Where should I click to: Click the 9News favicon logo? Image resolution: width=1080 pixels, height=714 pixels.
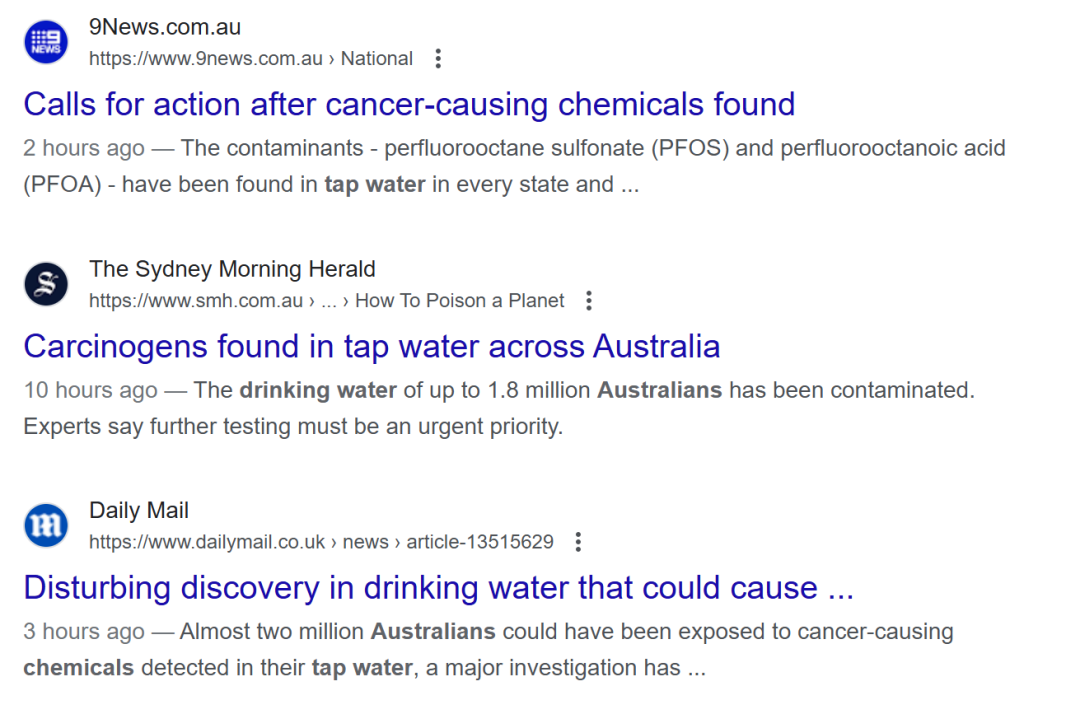45,42
